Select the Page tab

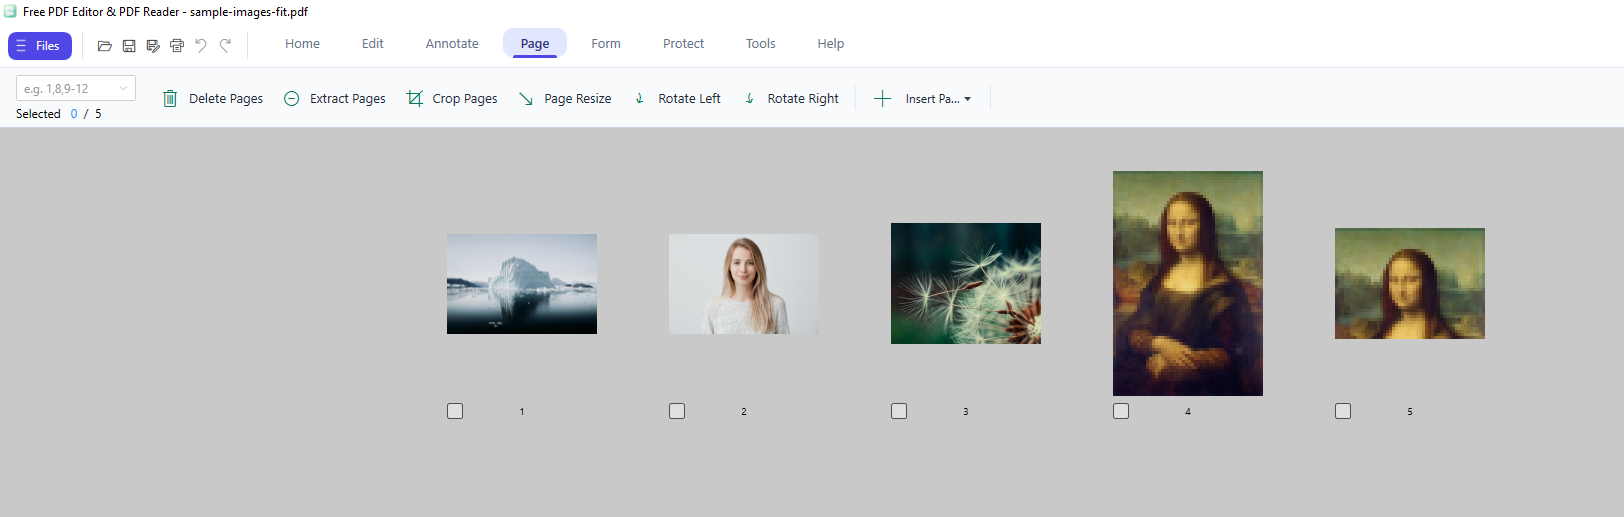535,44
